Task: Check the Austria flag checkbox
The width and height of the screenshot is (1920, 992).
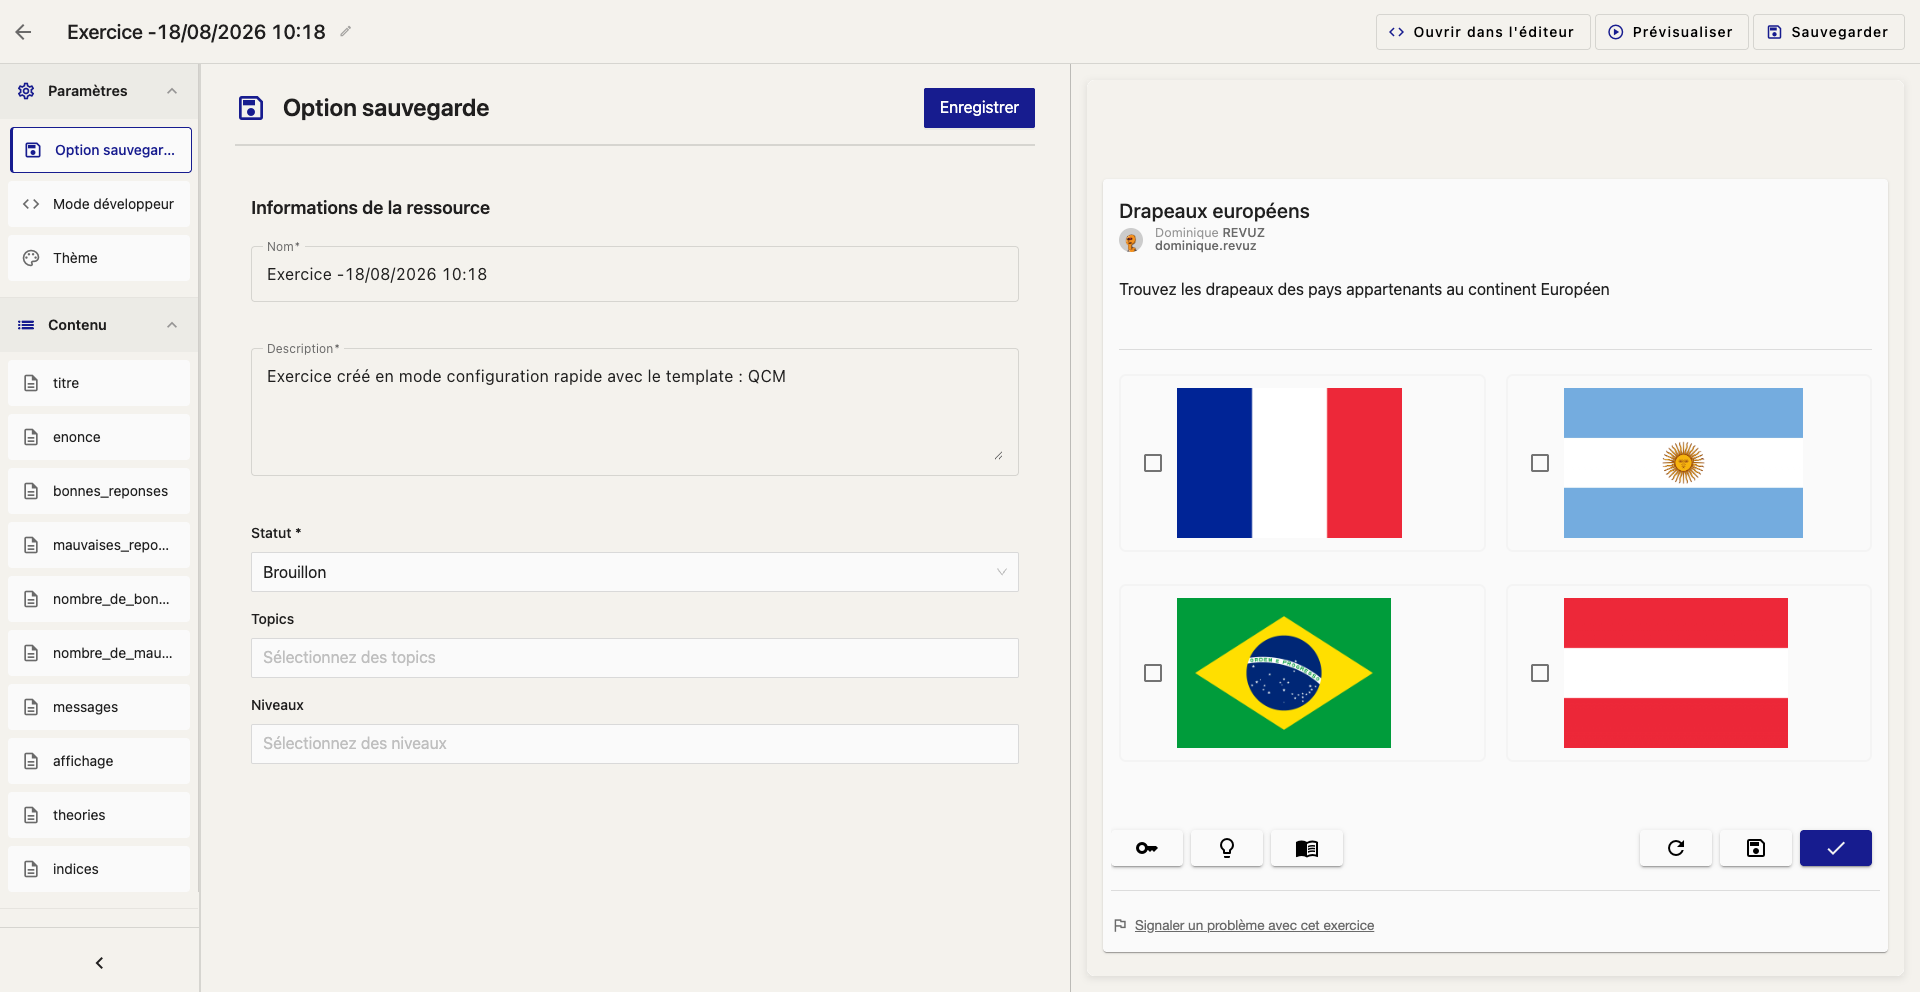Action: [x=1540, y=673]
